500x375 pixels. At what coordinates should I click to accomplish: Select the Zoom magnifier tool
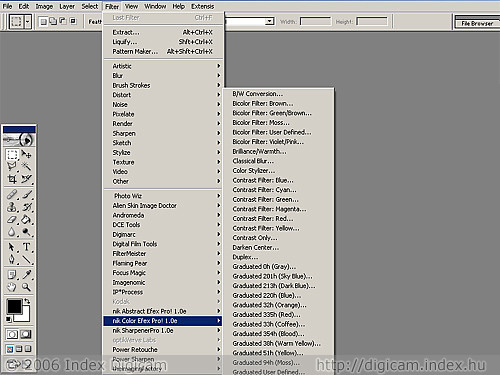click(x=26, y=287)
